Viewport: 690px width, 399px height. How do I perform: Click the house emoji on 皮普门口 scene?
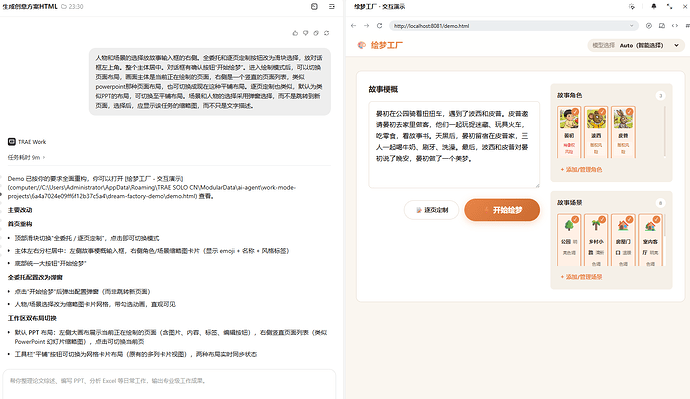coord(623,226)
